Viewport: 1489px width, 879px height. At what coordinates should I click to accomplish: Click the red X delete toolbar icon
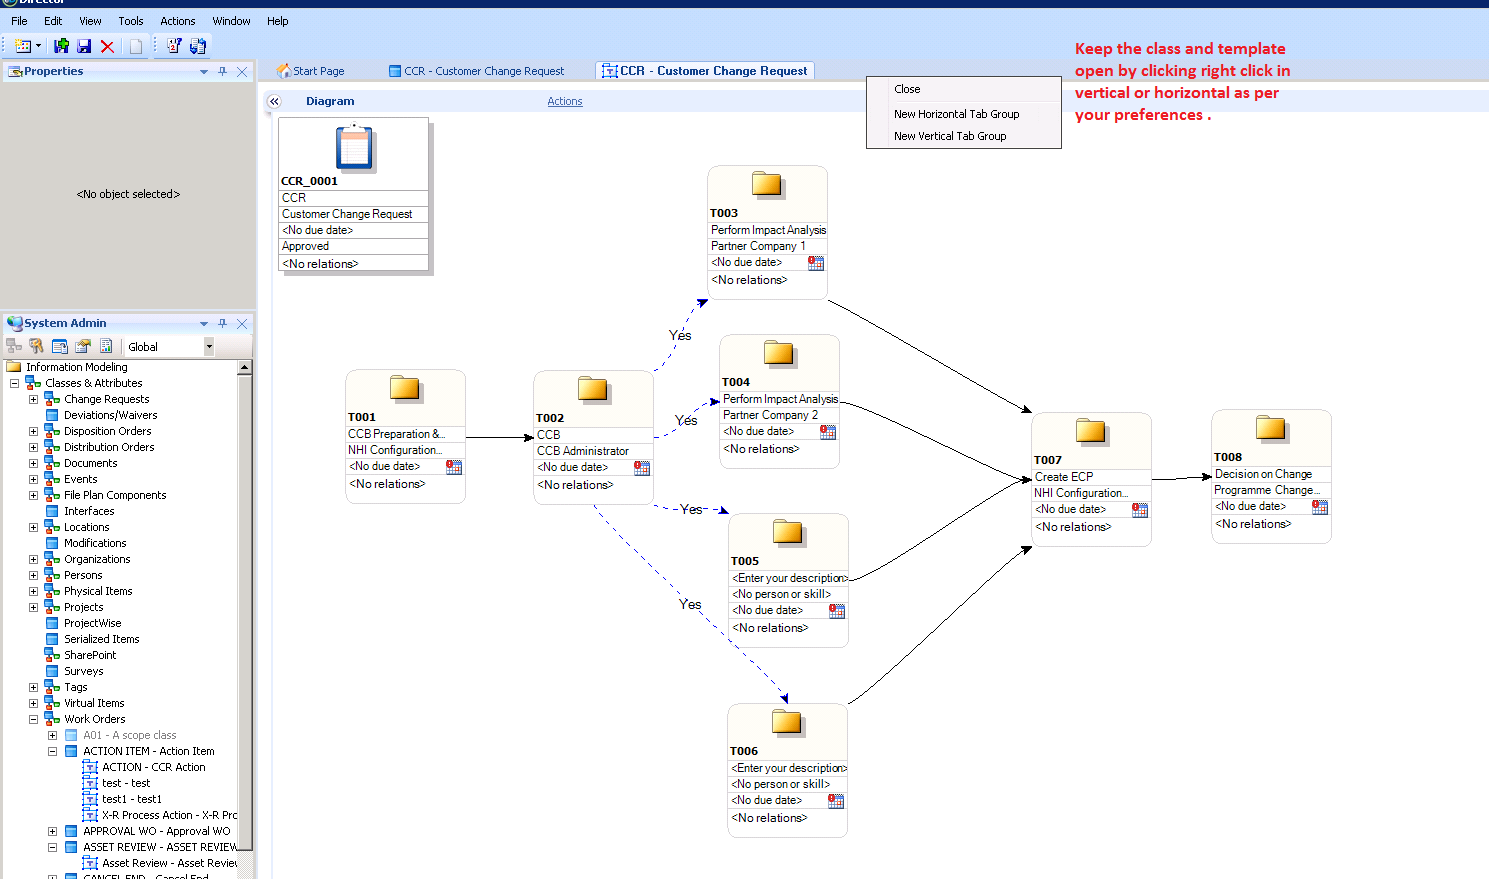coord(107,46)
